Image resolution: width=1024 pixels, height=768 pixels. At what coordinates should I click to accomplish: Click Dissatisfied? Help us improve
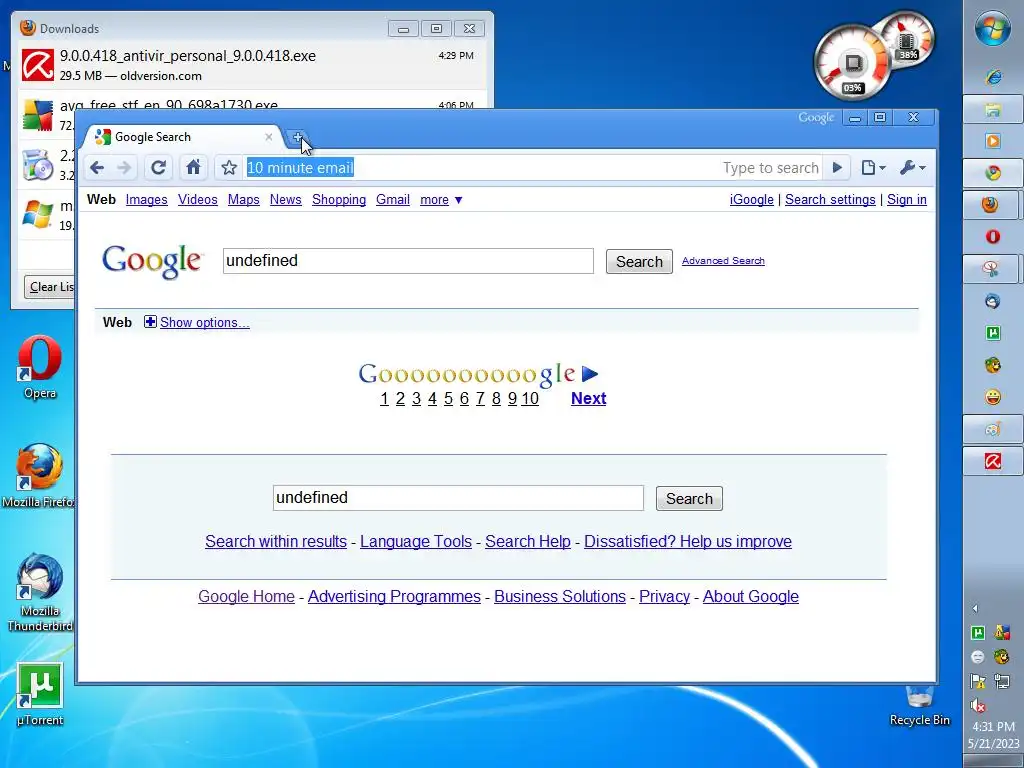pos(688,541)
